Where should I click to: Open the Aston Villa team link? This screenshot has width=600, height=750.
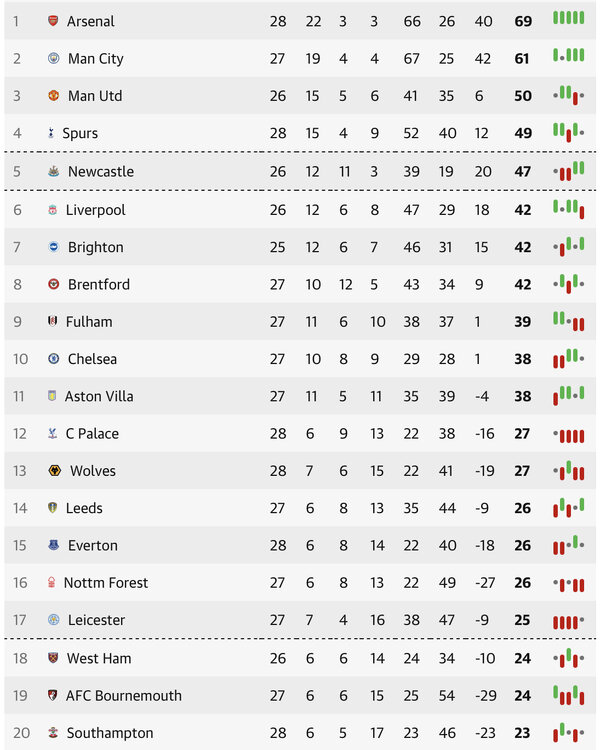(x=98, y=396)
